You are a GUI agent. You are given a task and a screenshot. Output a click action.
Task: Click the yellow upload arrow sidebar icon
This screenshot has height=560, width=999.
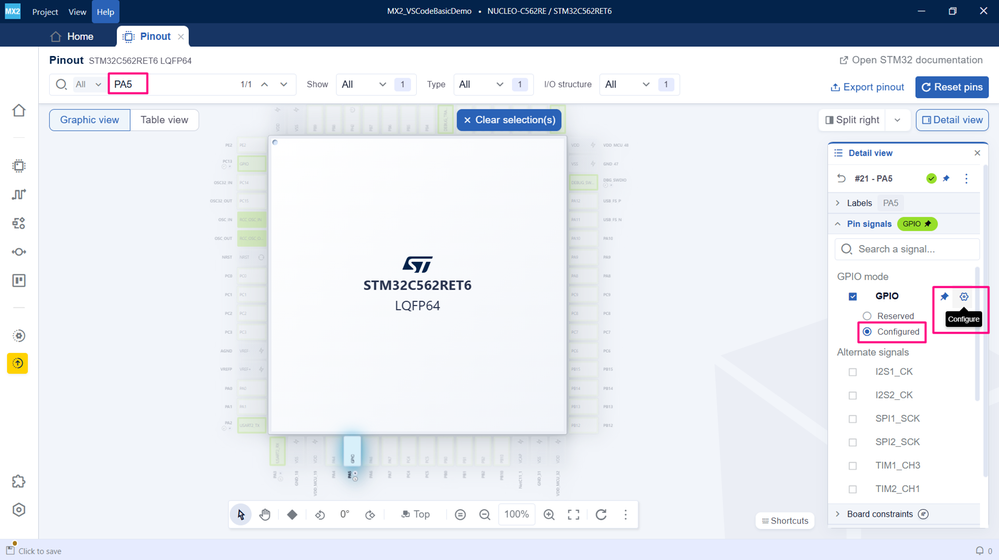click(x=18, y=363)
